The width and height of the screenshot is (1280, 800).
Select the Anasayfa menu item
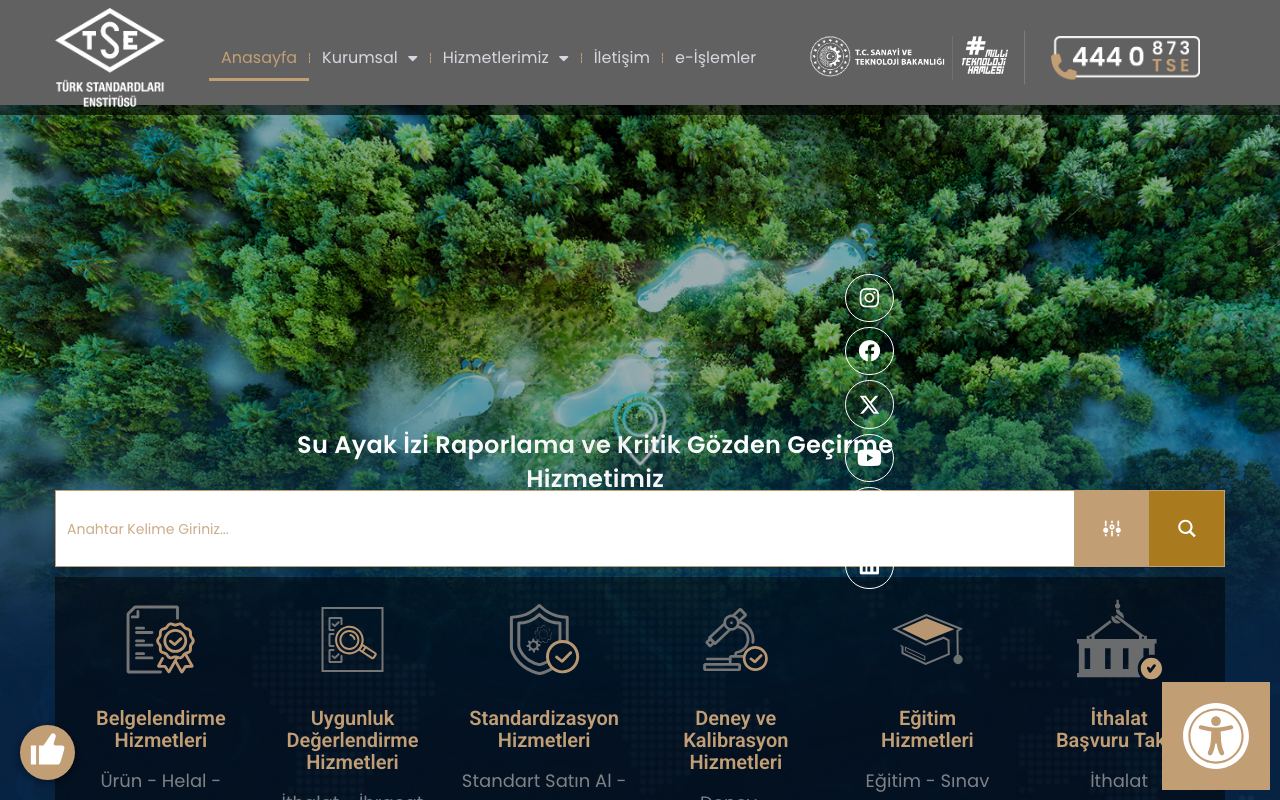[259, 58]
